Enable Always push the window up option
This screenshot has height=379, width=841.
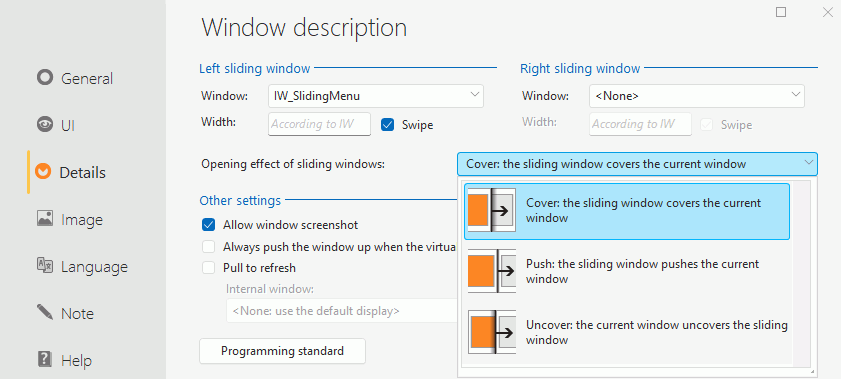[208, 247]
